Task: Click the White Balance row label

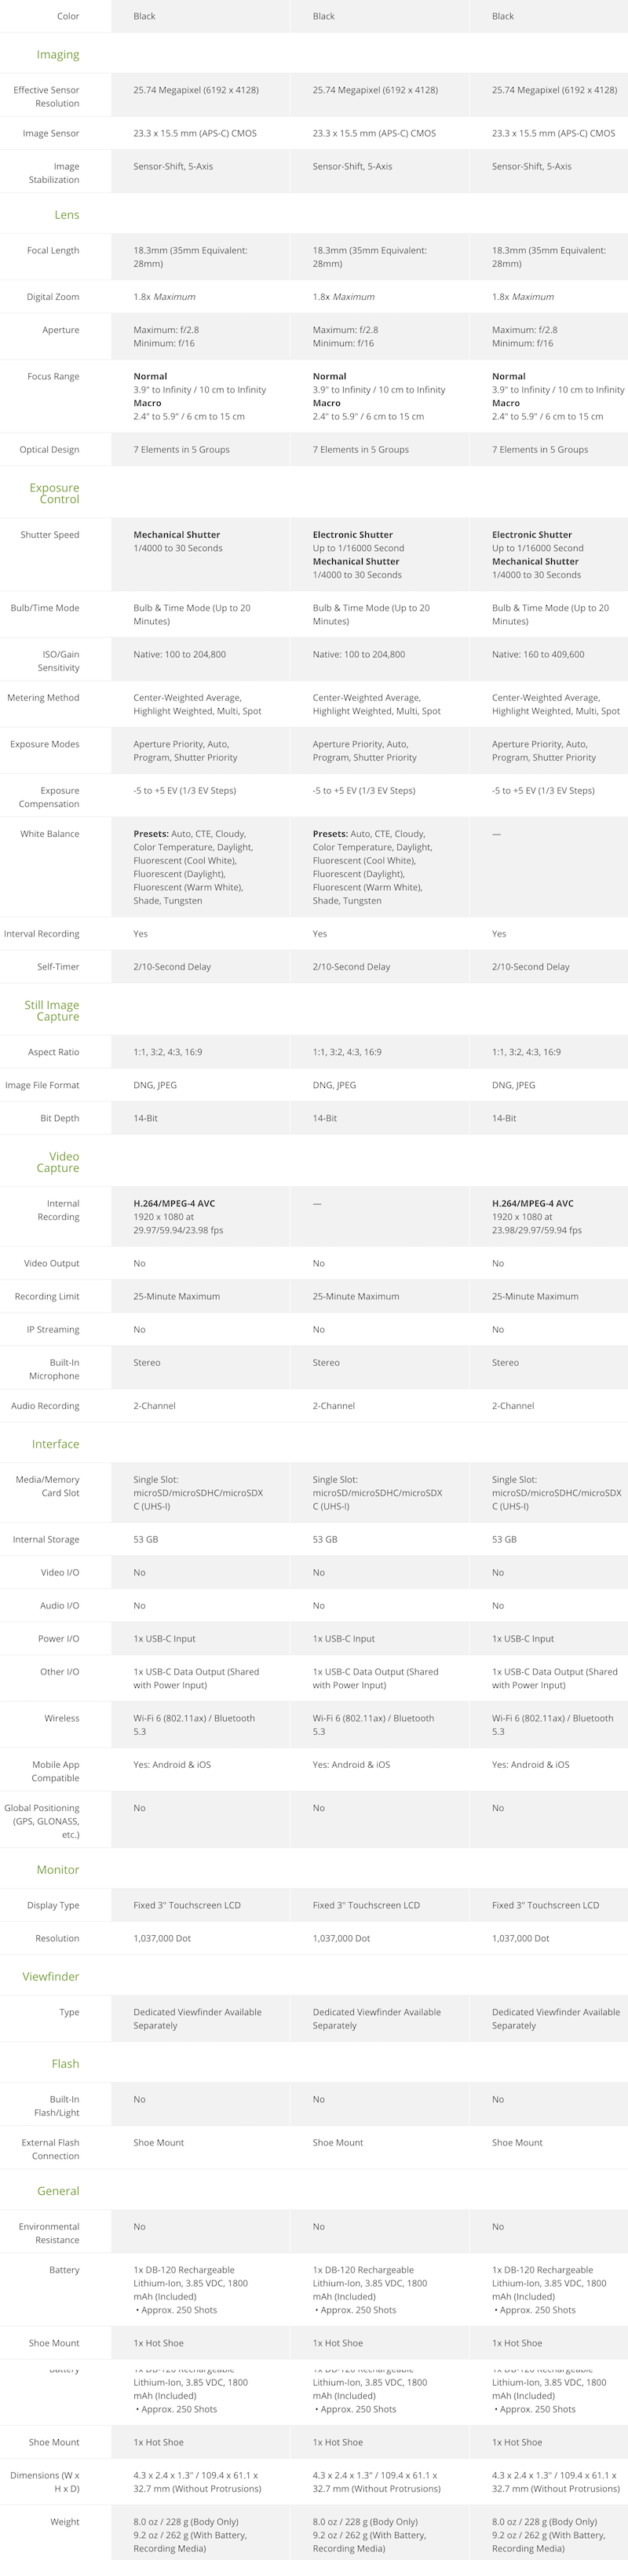Action: tap(49, 834)
